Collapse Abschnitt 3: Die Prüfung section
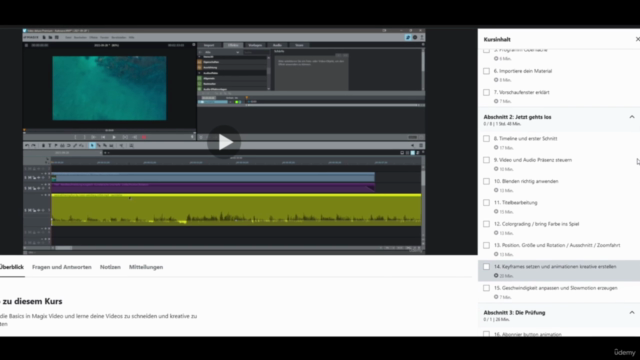The height and width of the screenshot is (360, 640). pos(632,313)
